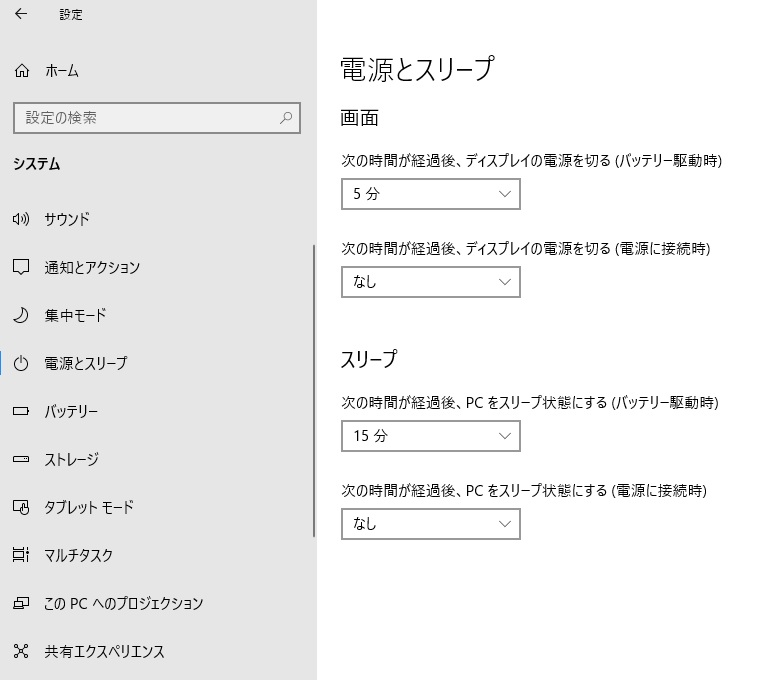This screenshot has width=765, height=680.
Task: Click the ストレージ drive icon
Action: (21, 459)
